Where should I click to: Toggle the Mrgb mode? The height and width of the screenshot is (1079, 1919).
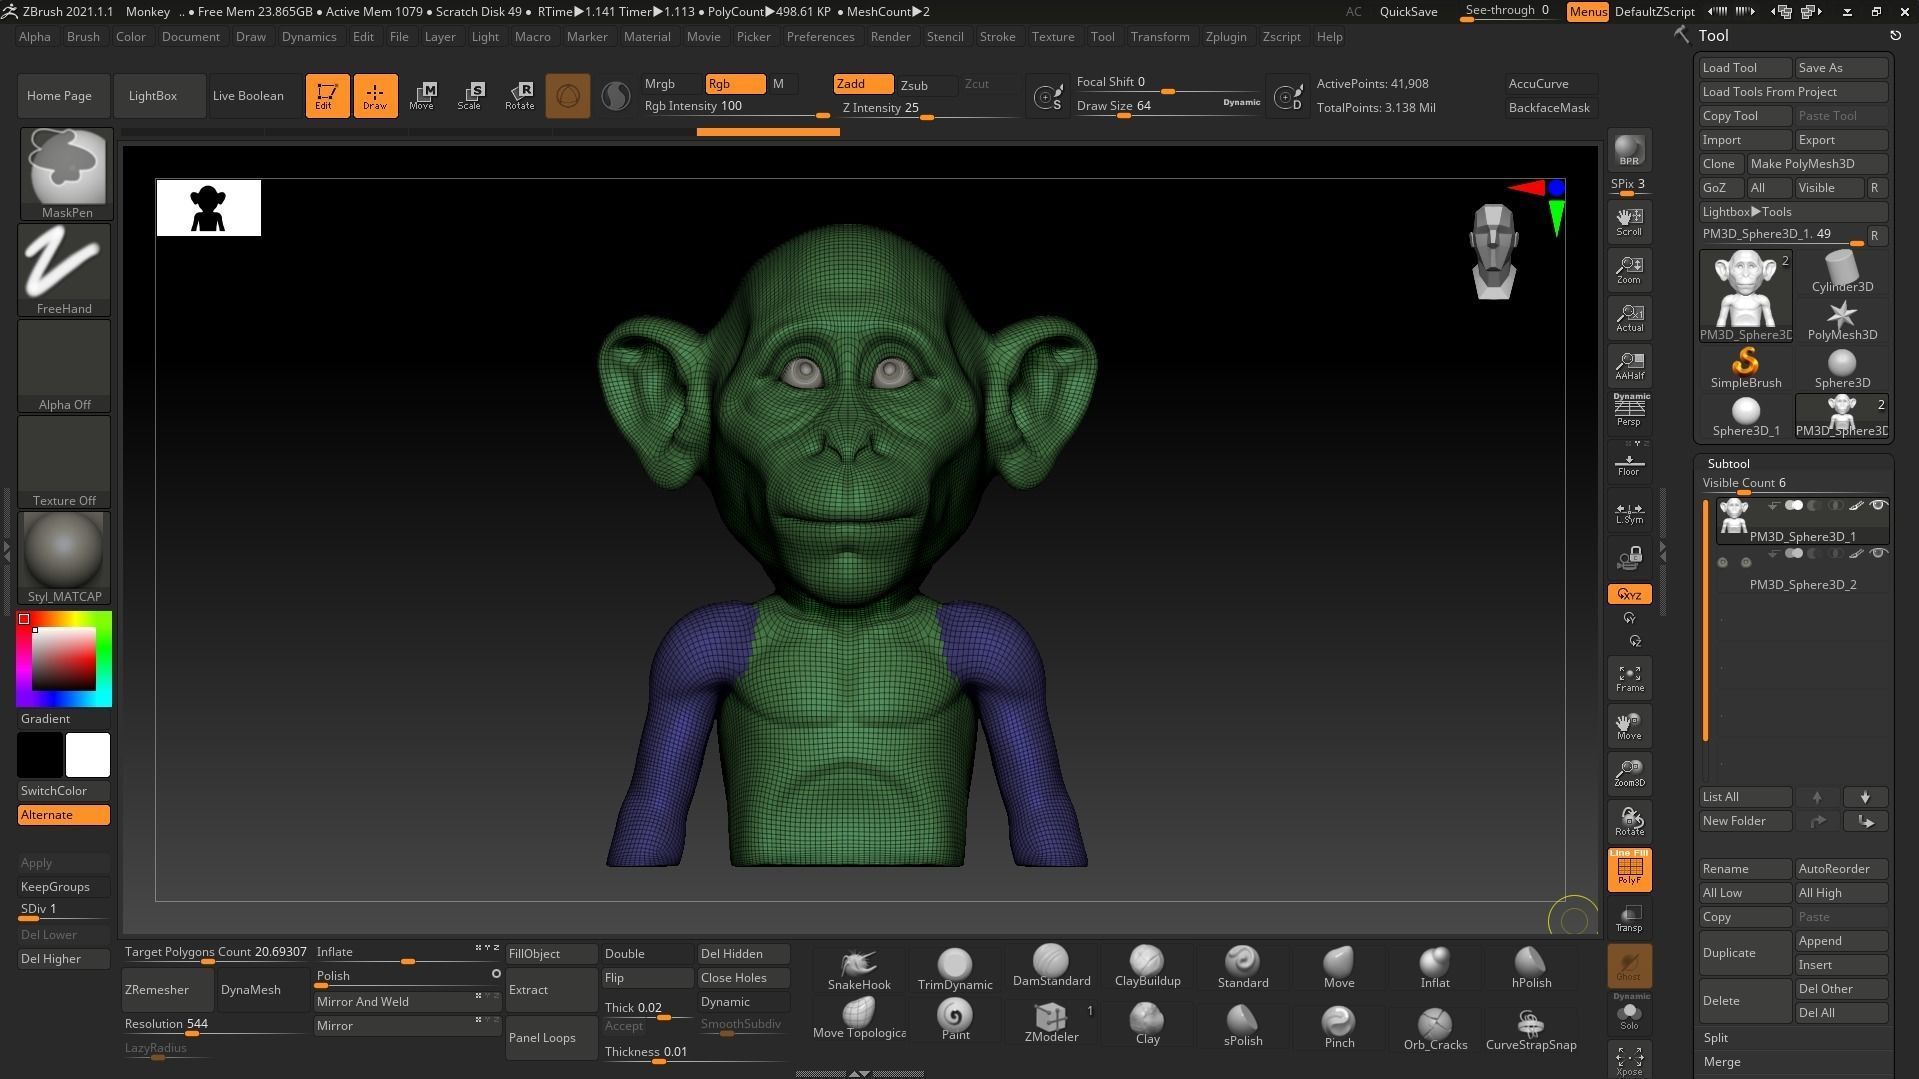671,84
